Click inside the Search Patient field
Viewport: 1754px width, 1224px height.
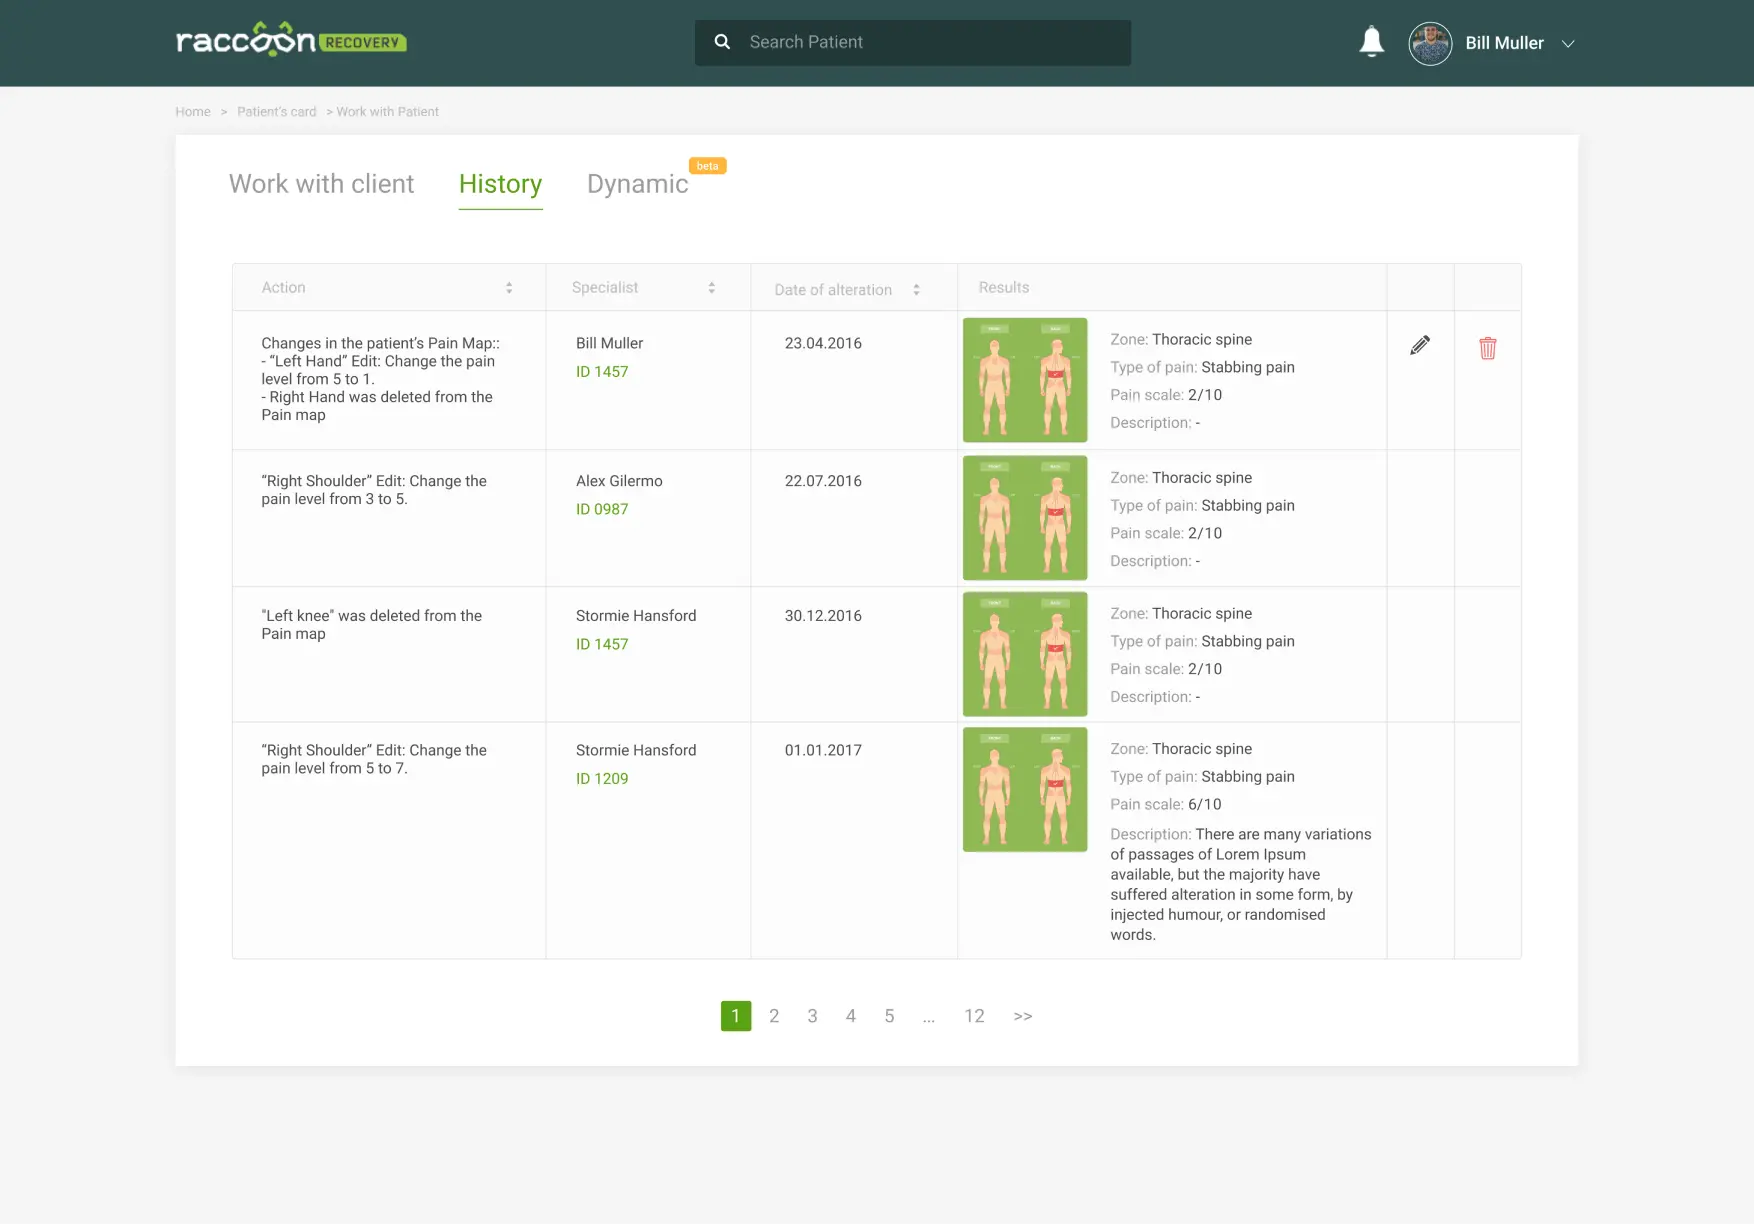(930, 42)
